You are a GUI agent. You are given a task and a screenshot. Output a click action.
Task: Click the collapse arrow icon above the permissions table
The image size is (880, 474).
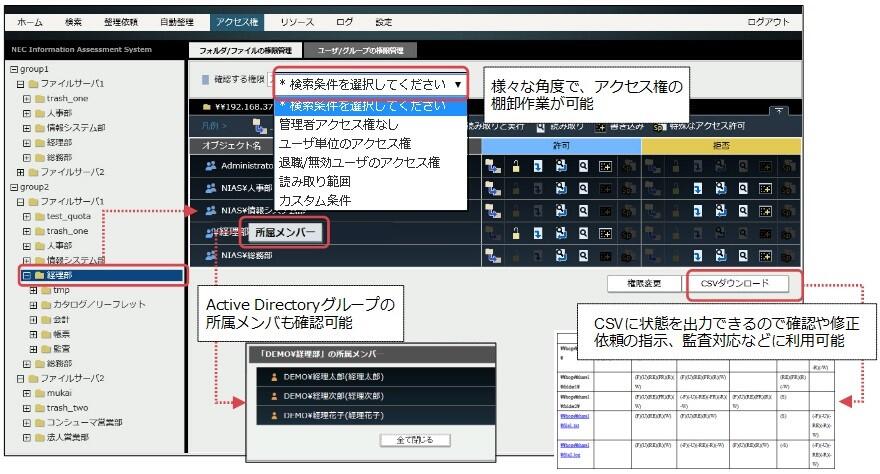tap(778, 111)
